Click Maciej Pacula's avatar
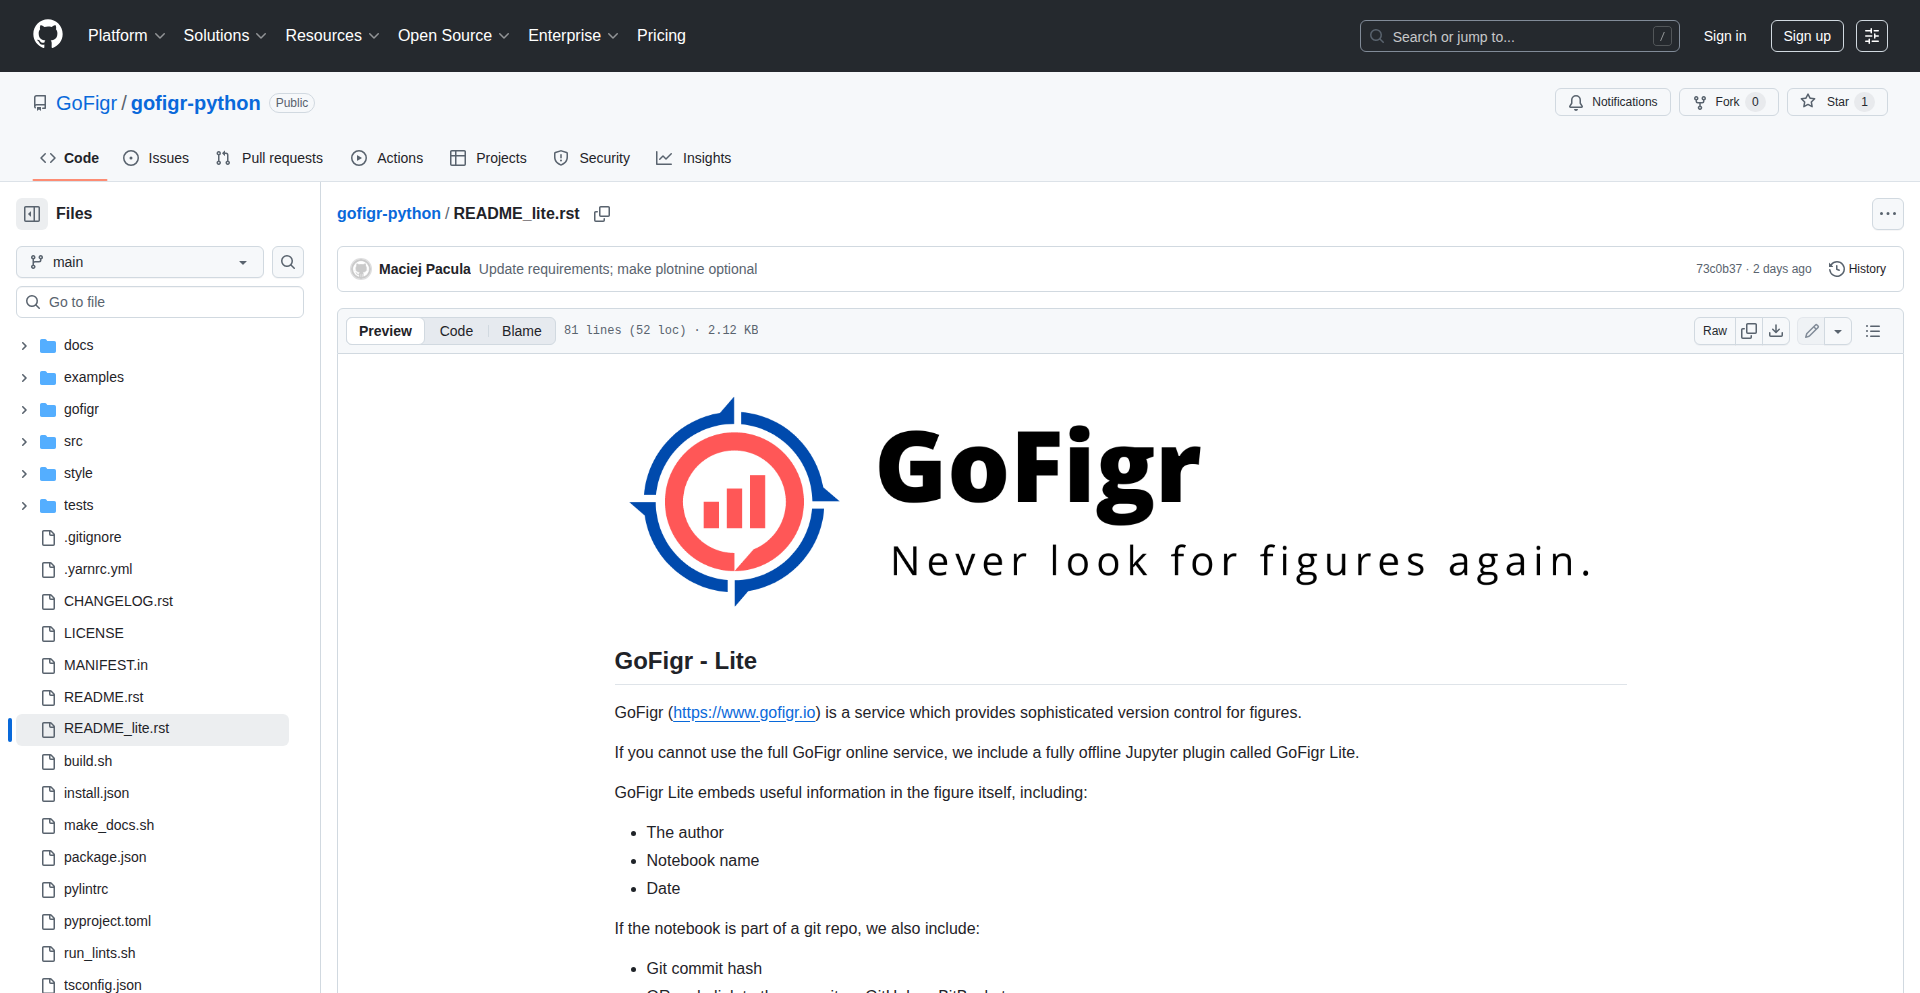Viewport: 1920px width, 993px height. click(x=361, y=269)
